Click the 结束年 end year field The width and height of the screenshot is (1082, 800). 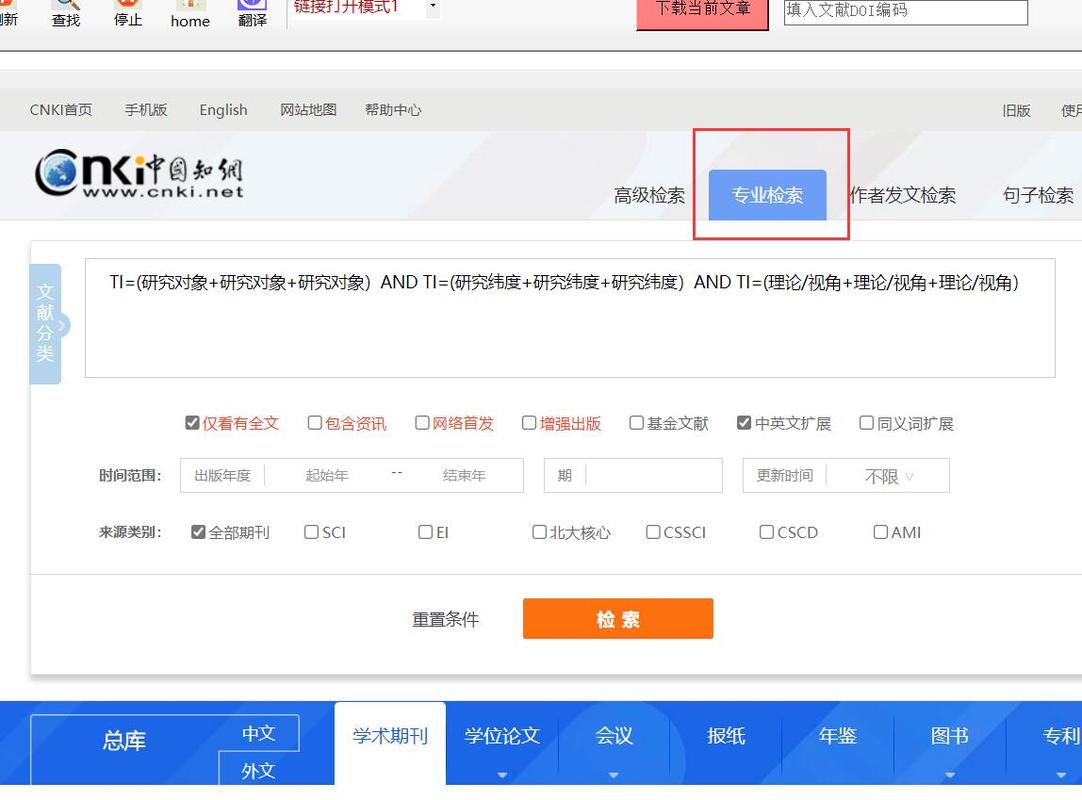[x=464, y=476]
